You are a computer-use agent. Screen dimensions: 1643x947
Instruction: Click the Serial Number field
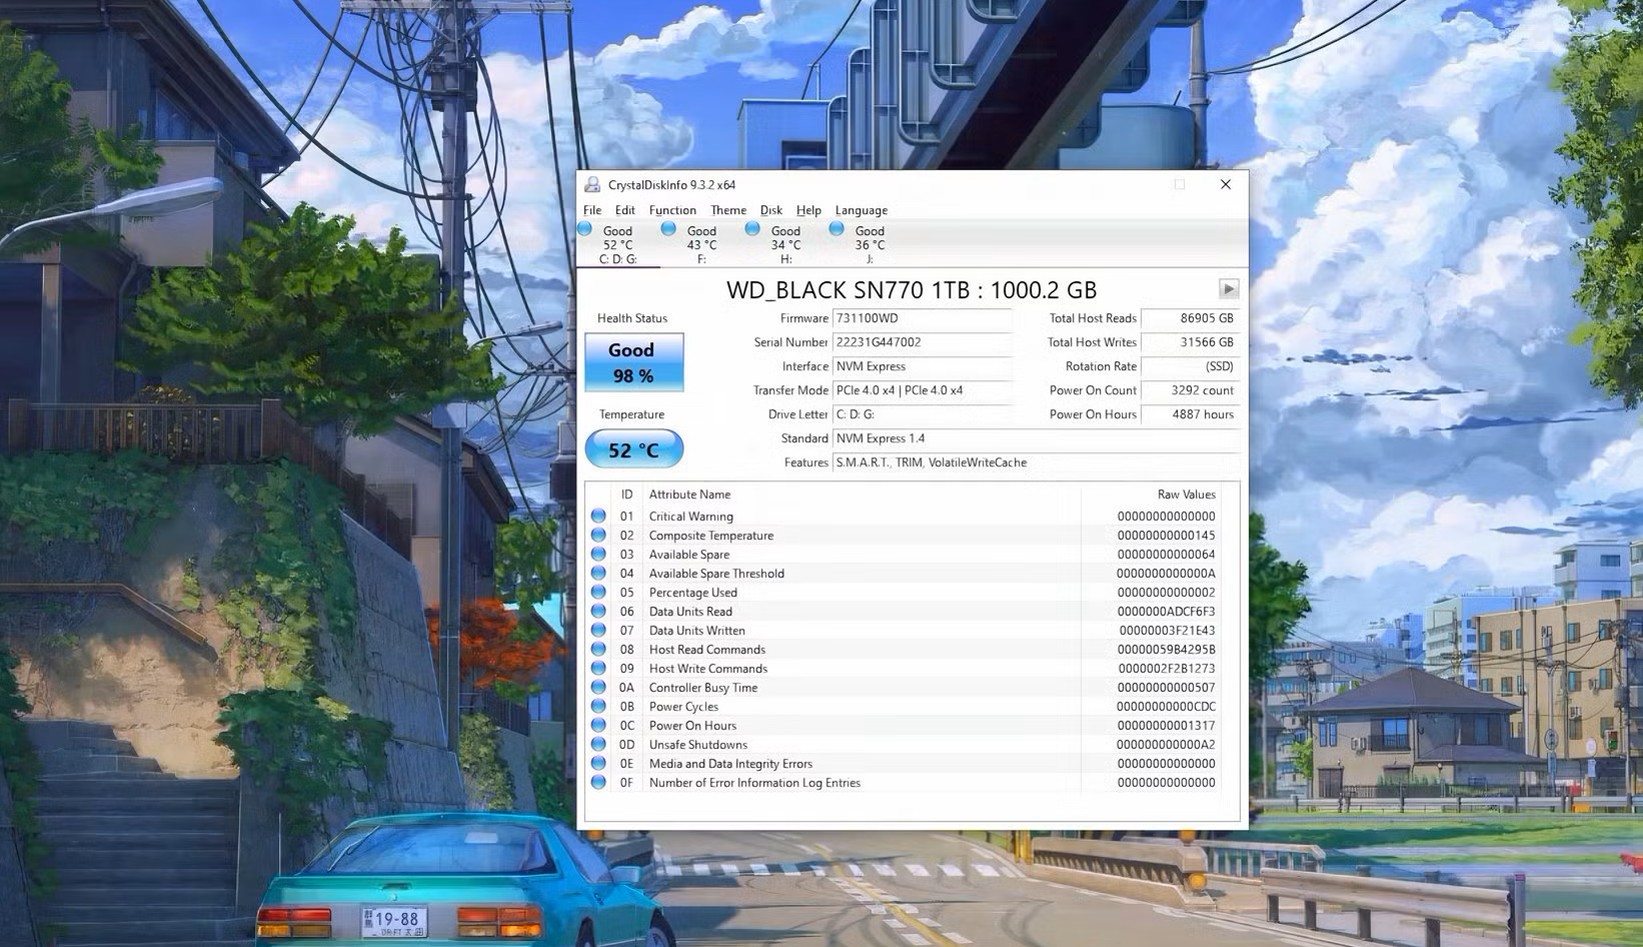921,342
